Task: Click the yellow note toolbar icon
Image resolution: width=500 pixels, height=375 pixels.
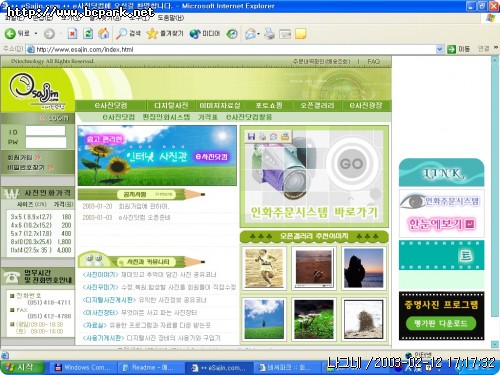Action: pos(301,34)
